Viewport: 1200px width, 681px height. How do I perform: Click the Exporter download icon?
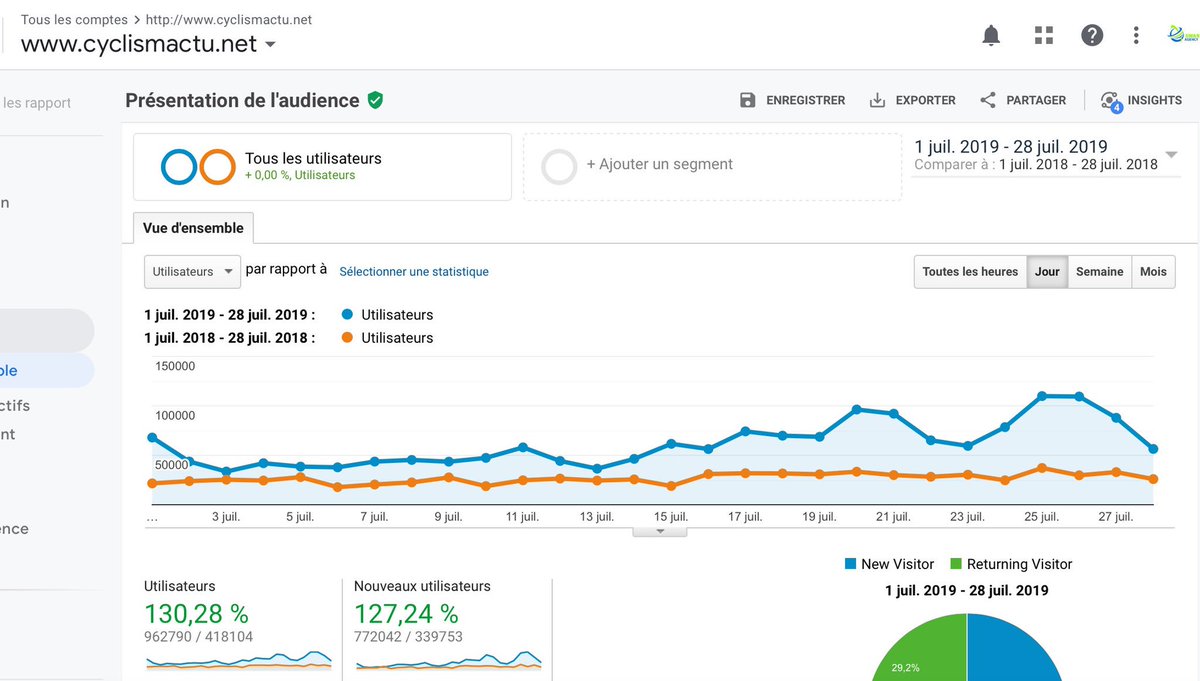[877, 100]
